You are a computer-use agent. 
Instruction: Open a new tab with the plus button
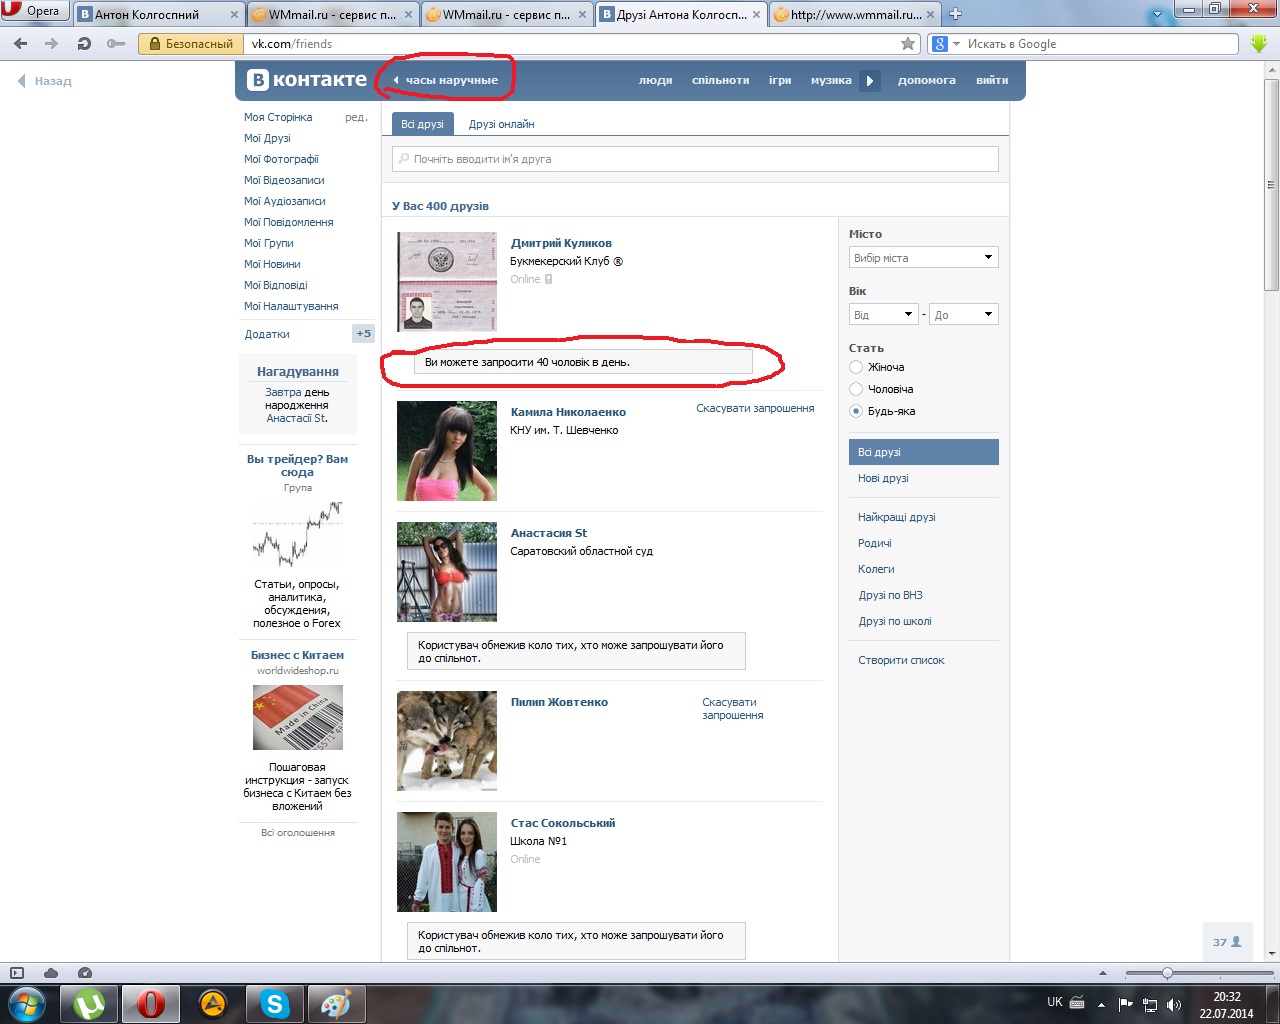point(955,14)
